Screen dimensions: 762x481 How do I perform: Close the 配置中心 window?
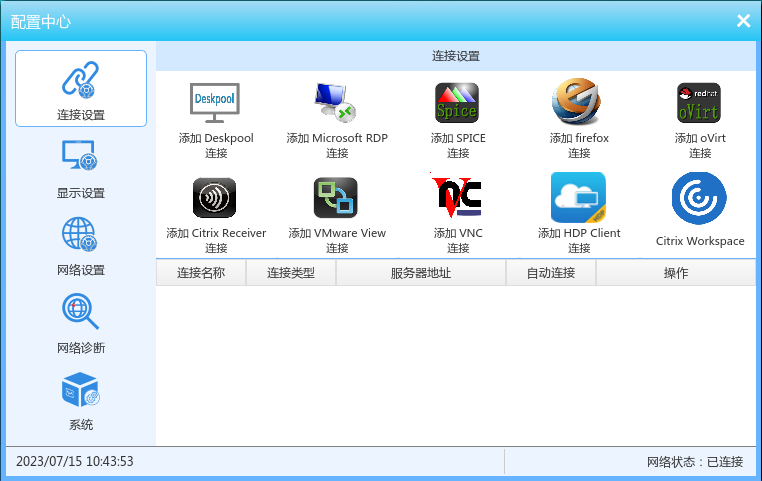pos(743,20)
